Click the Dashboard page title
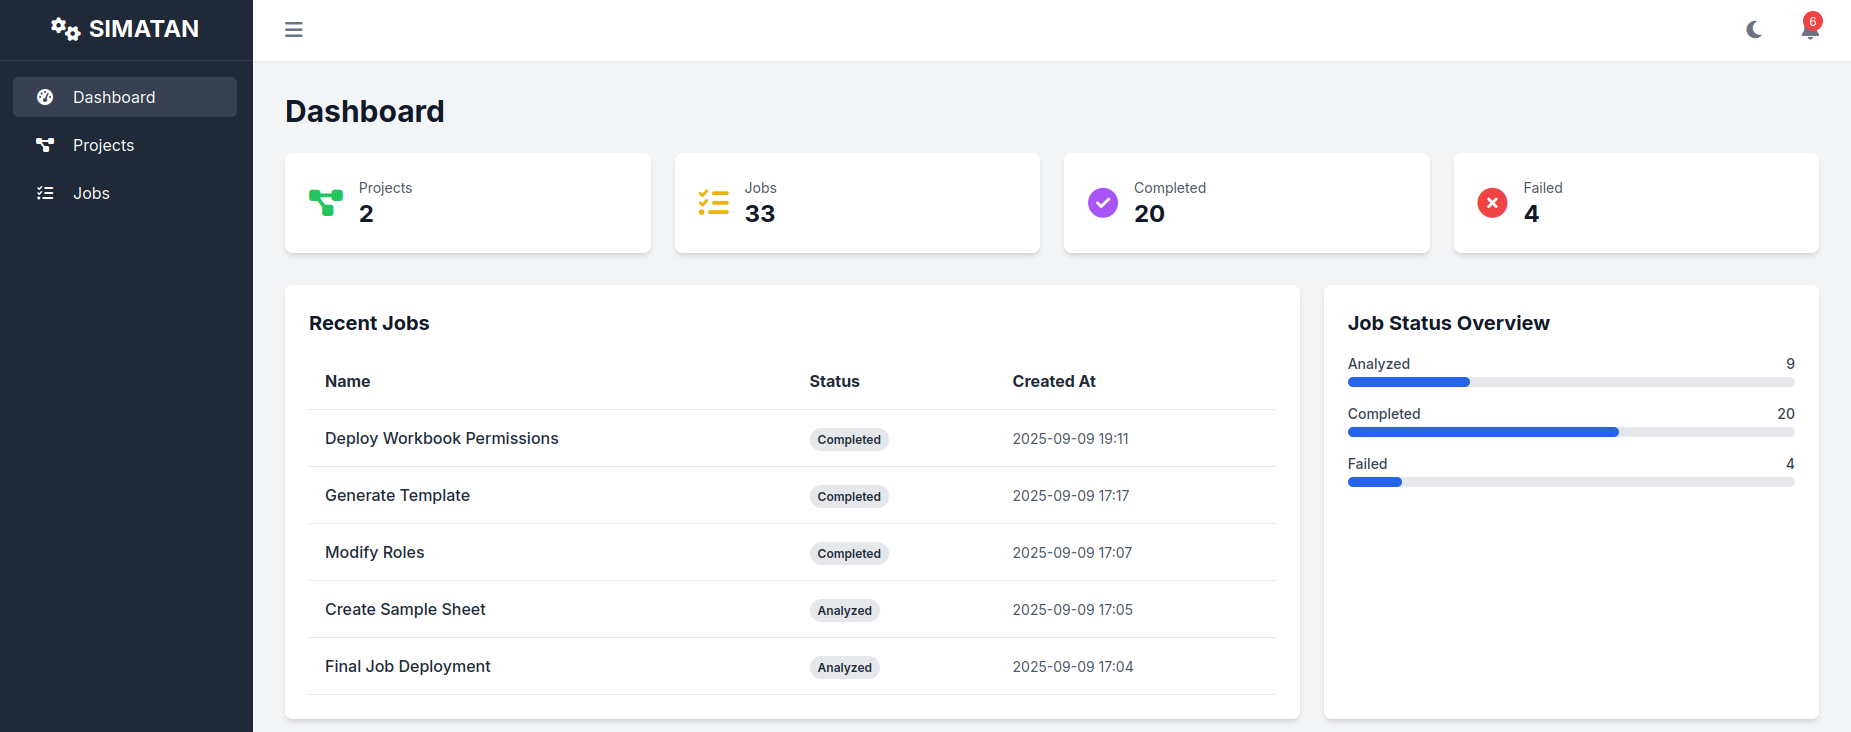Screen dimensions: 1851x732 (x=365, y=111)
